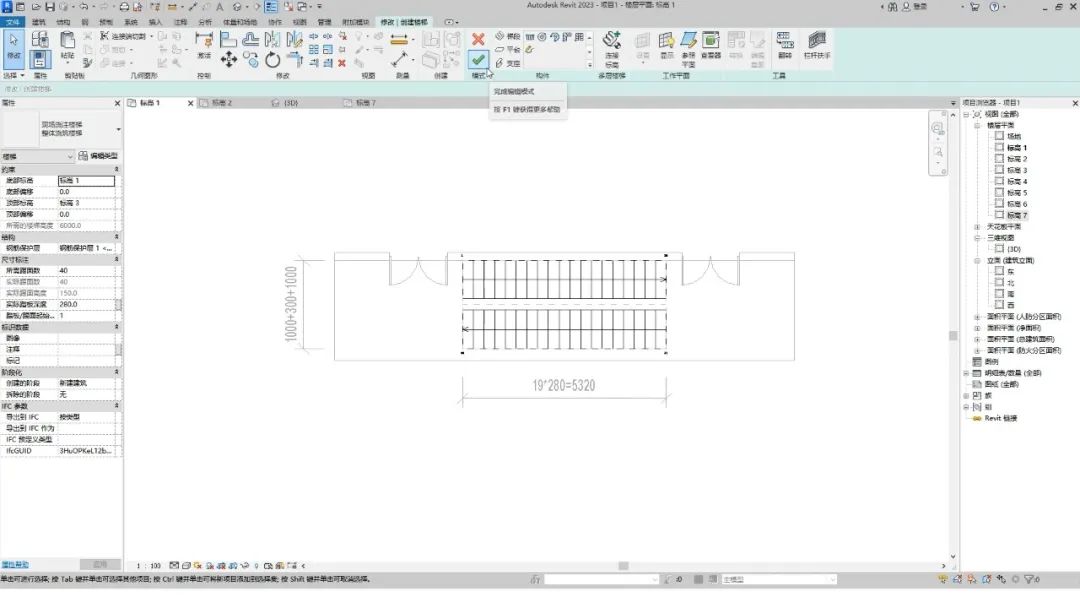Select the Move tool in the Modify panel
The image size is (1080, 608).
[229, 60]
